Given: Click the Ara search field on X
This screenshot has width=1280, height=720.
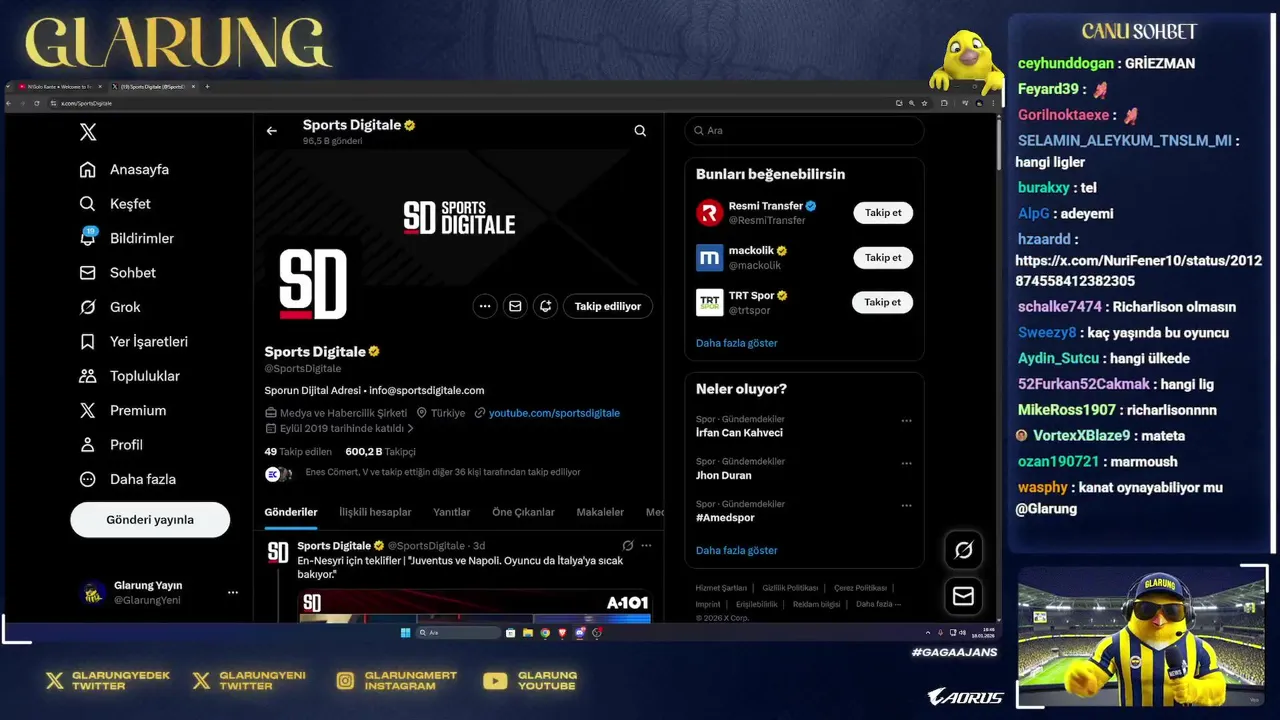Looking at the screenshot, I should pos(804,131).
